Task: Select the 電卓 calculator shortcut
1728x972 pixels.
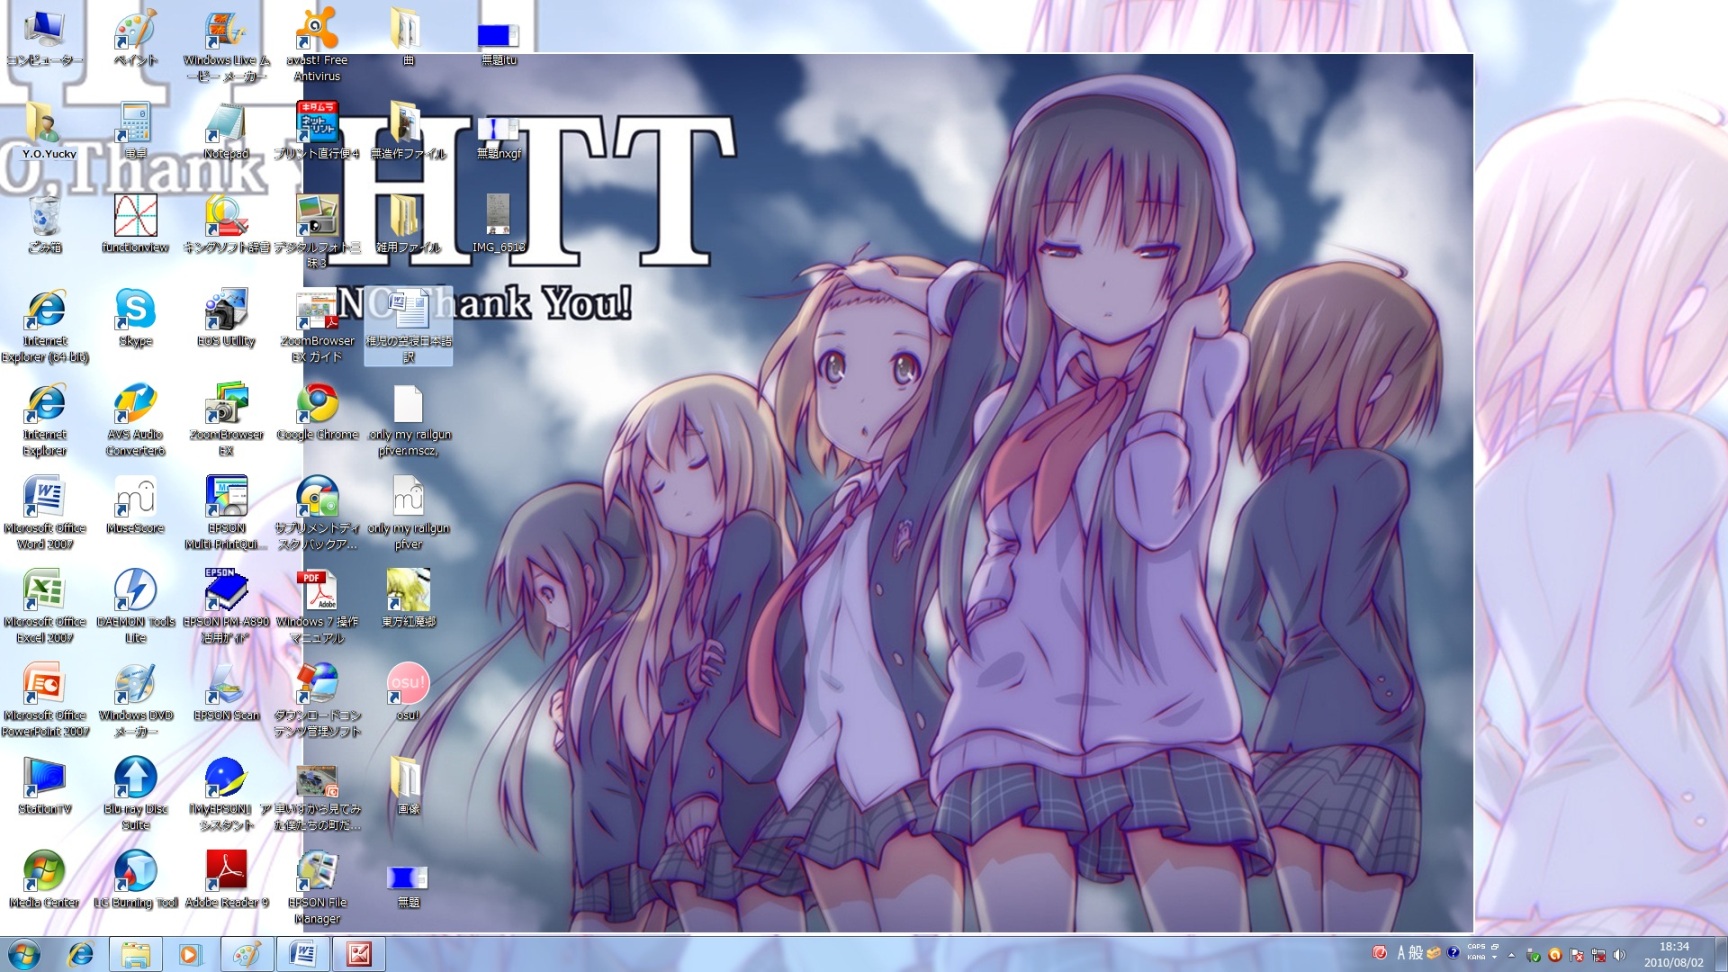Action: 135,133
